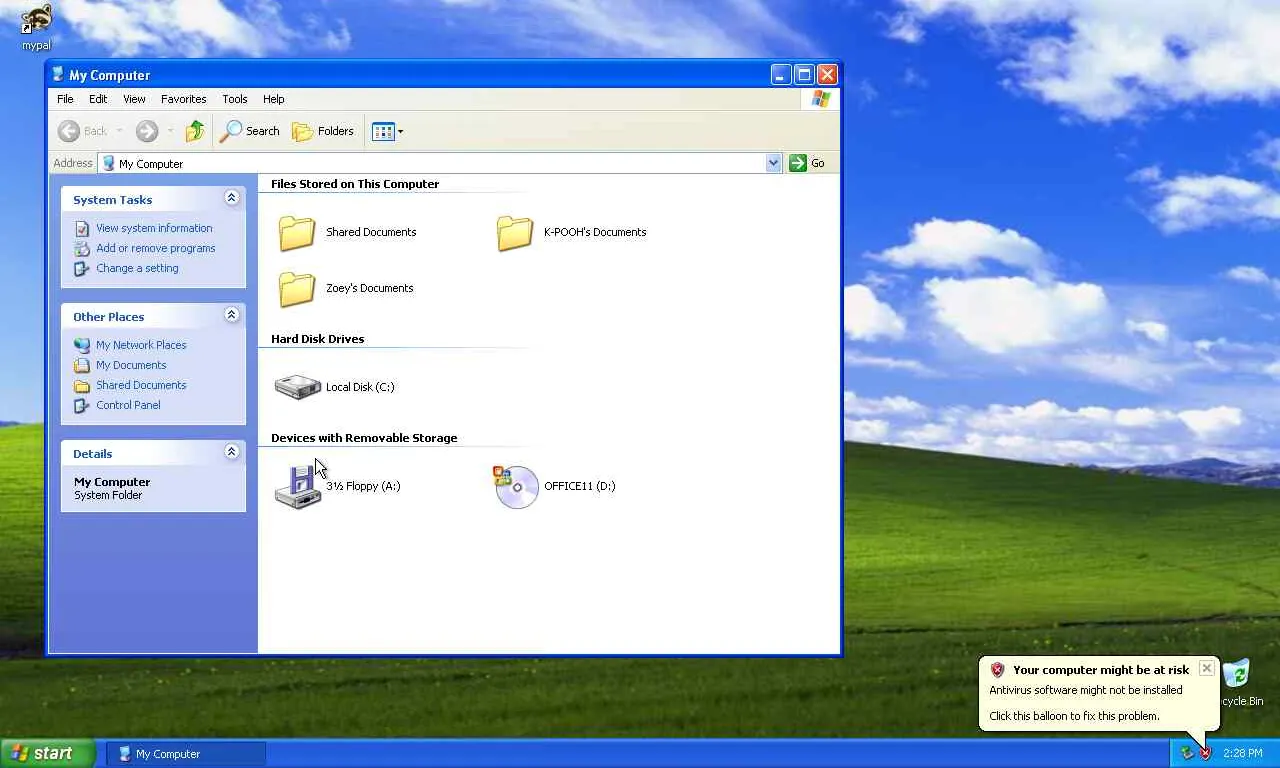Screen dimensions: 1280x768
Task: Click the Windows flag logo in menu bar
Action: pos(821,99)
